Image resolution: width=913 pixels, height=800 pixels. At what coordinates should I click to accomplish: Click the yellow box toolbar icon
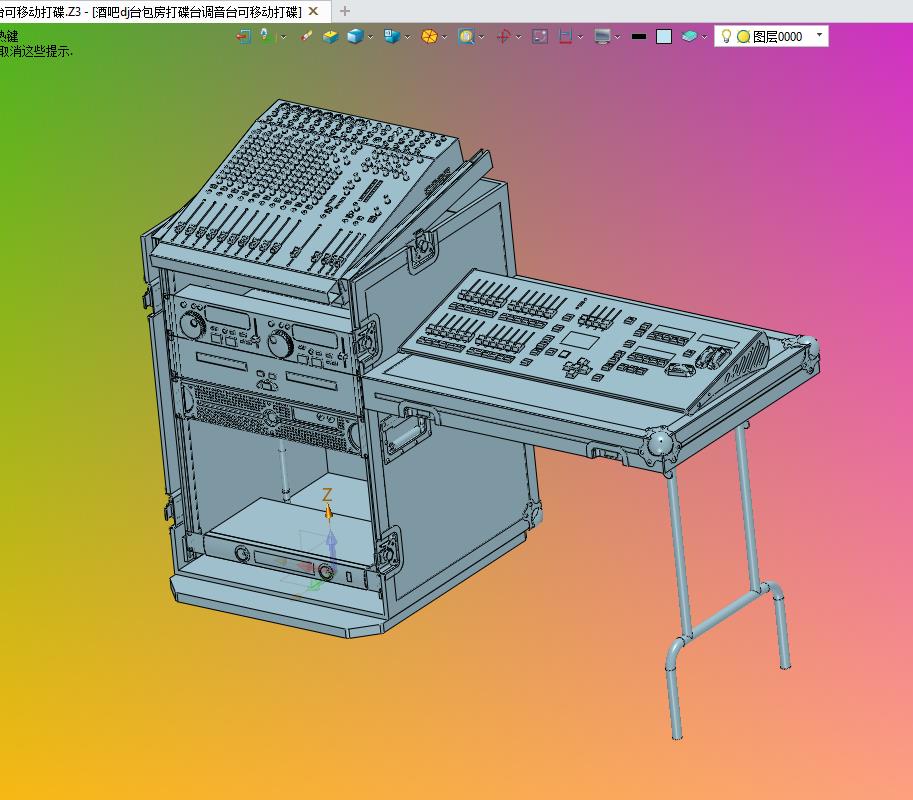click(330, 36)
